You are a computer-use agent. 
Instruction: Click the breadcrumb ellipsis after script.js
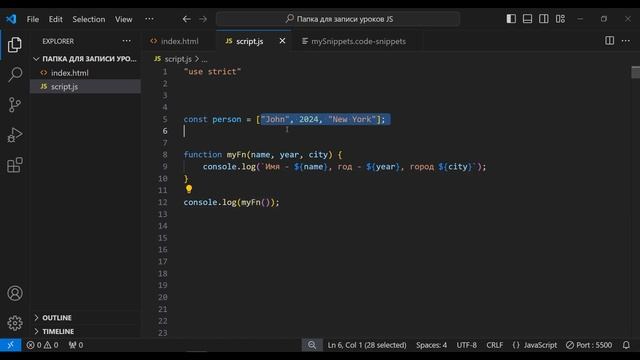204,59
